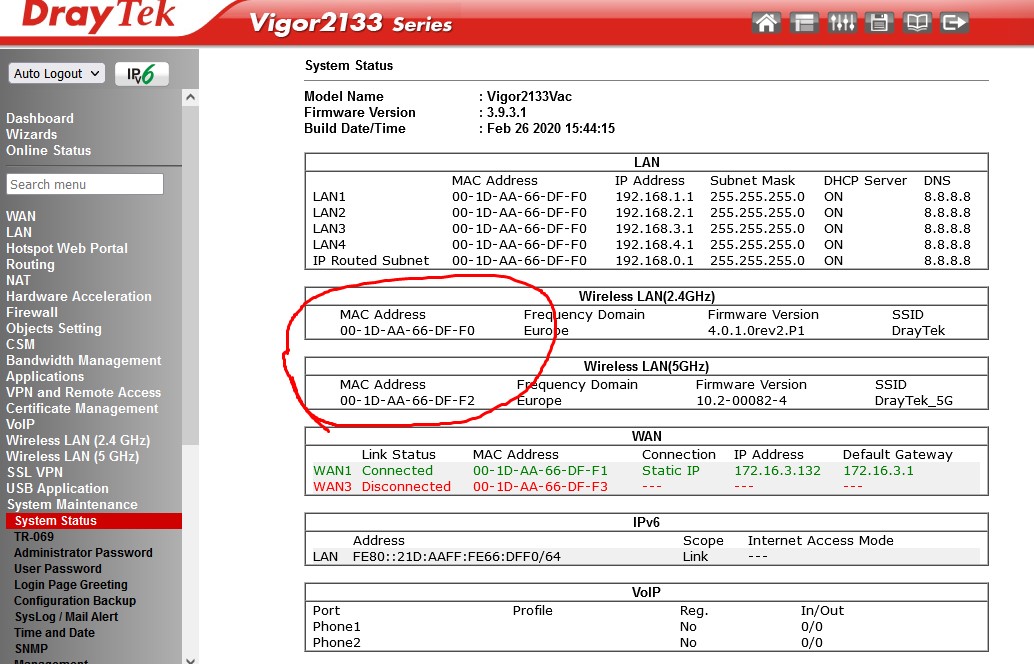Image resolution: width=1034 pixels, height=664 pixels.
Task: Select the highlighted System Status item
Action: (56, 521)
